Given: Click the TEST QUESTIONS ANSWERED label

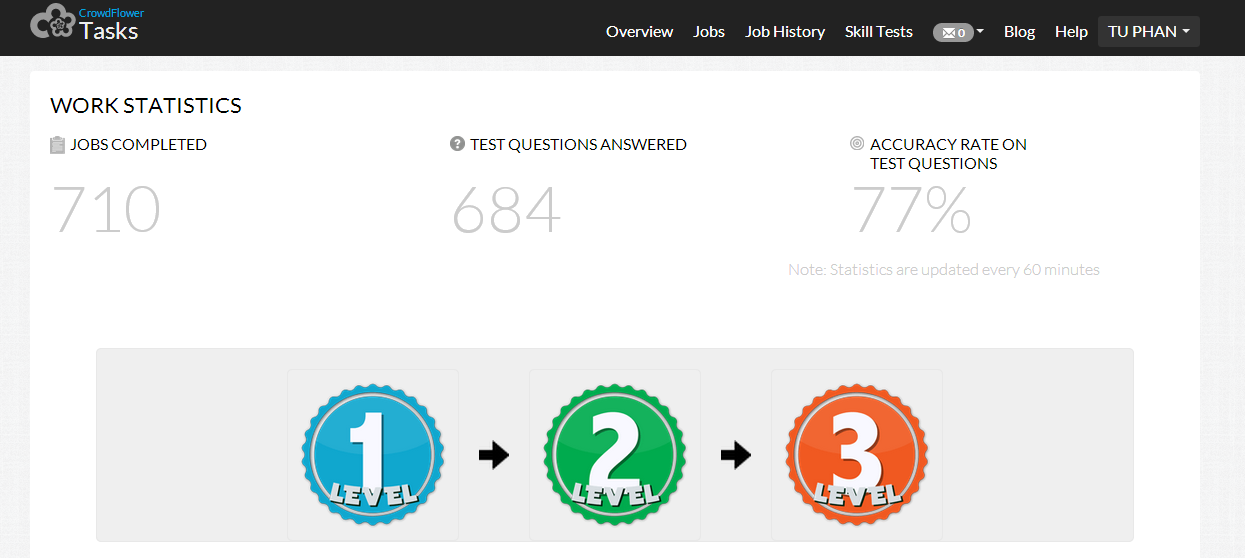Looking at the screenshot, I should point(578,144).
